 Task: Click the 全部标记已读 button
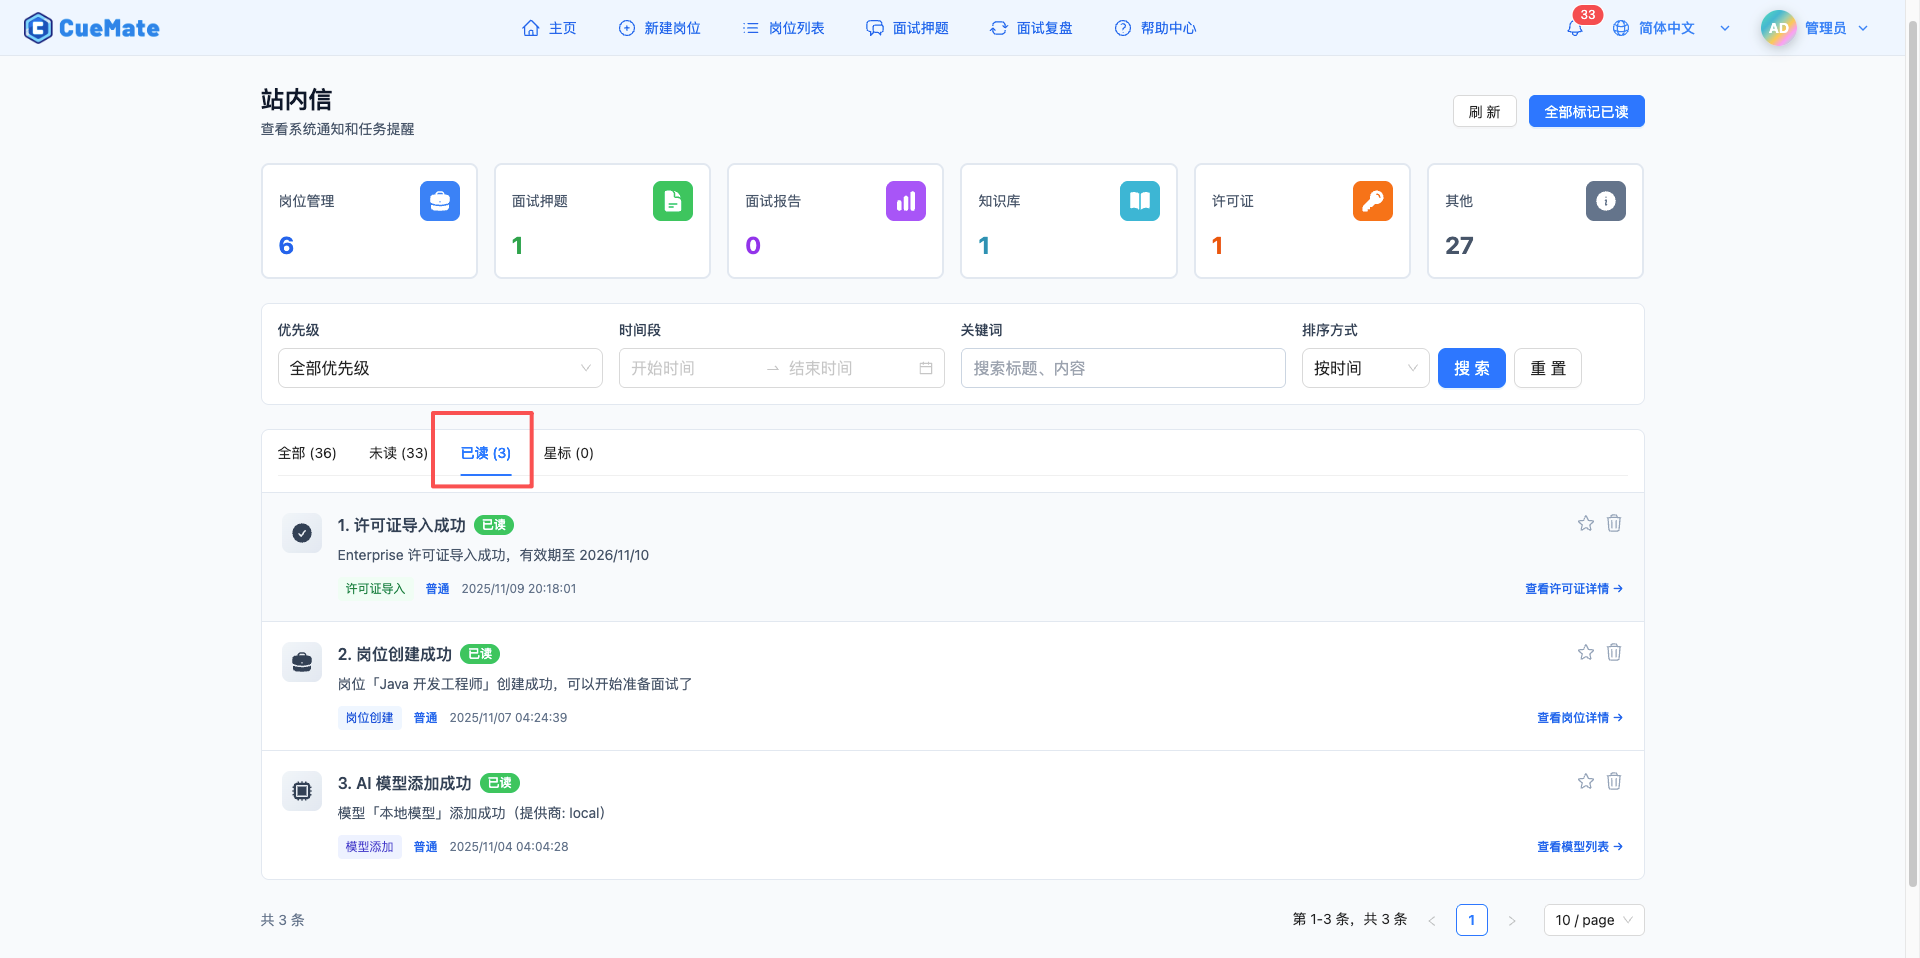pos(1586,111)
